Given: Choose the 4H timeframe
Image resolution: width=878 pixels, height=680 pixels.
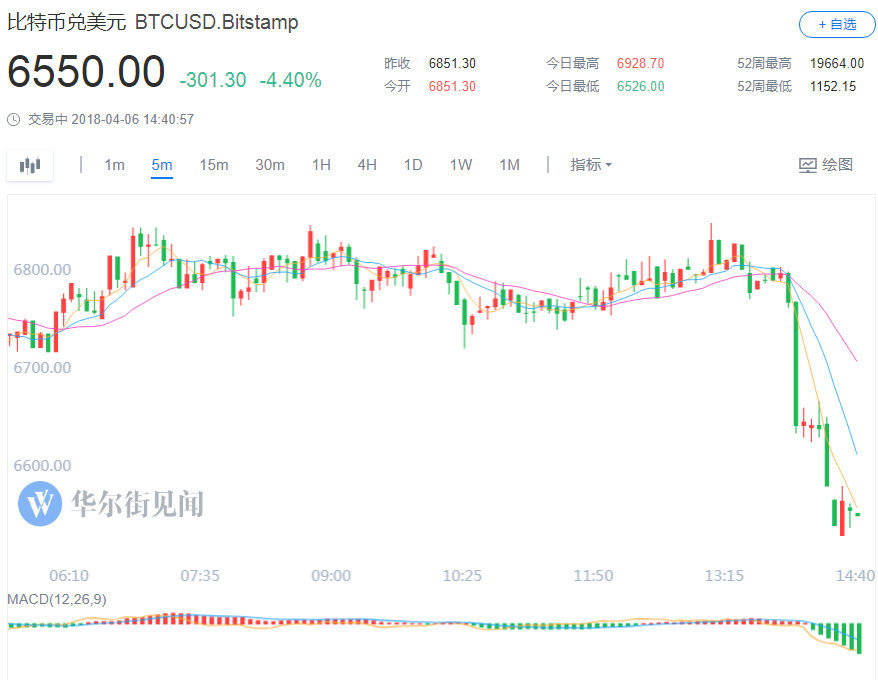Looking at the screenshot, I should [367, 165].
